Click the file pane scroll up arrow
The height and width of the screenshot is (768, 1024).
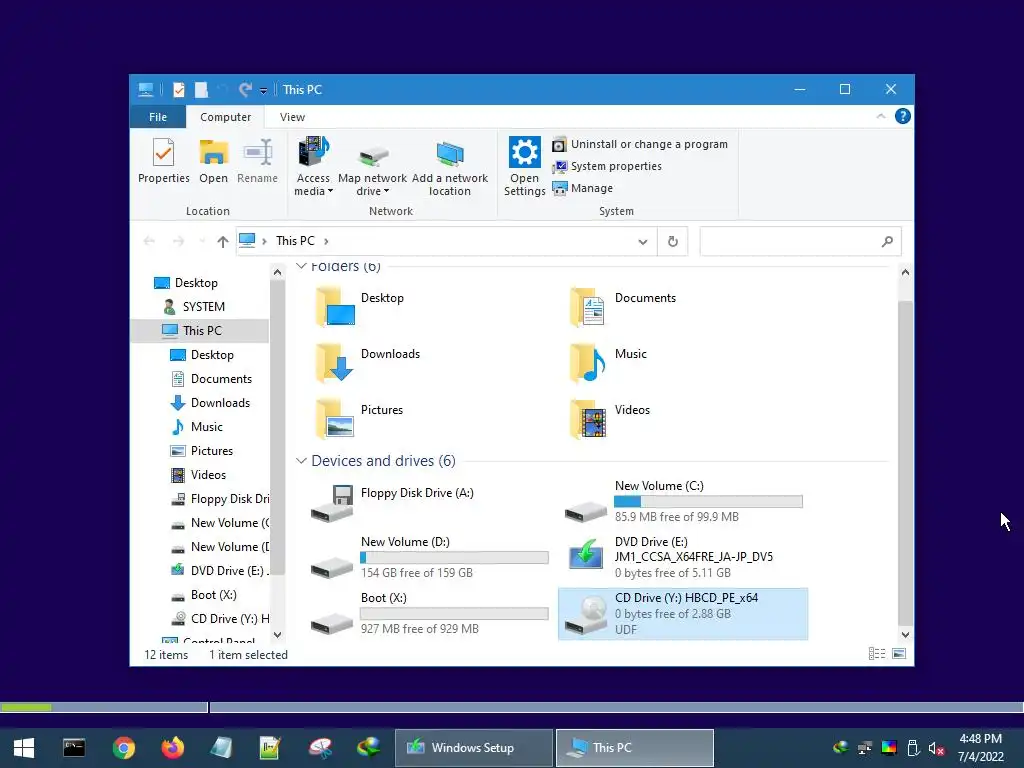(905, 272)
